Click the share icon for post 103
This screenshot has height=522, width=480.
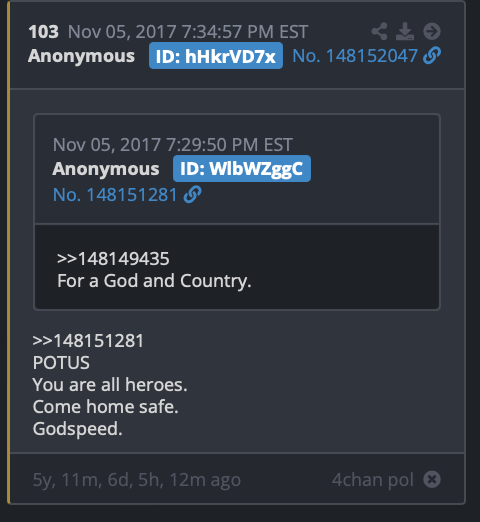click(379, 32)
